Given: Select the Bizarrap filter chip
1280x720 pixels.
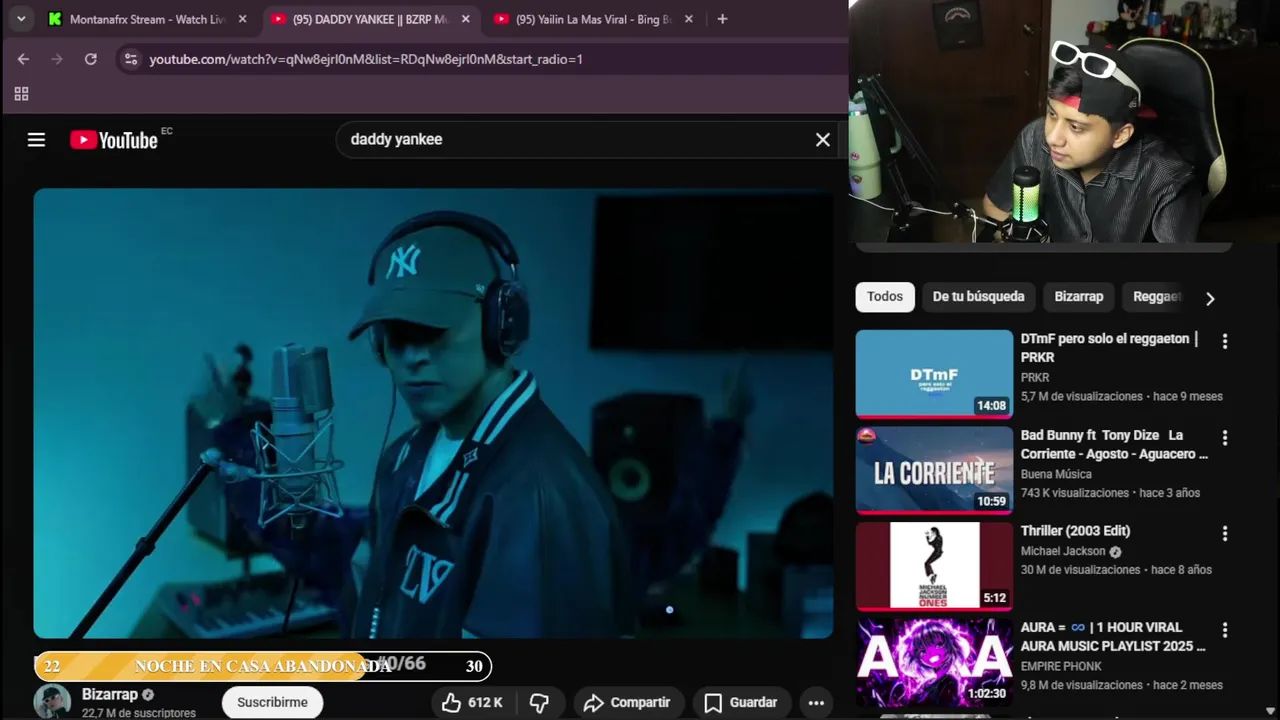Looking at the screenshot, I should (1079, 297).
